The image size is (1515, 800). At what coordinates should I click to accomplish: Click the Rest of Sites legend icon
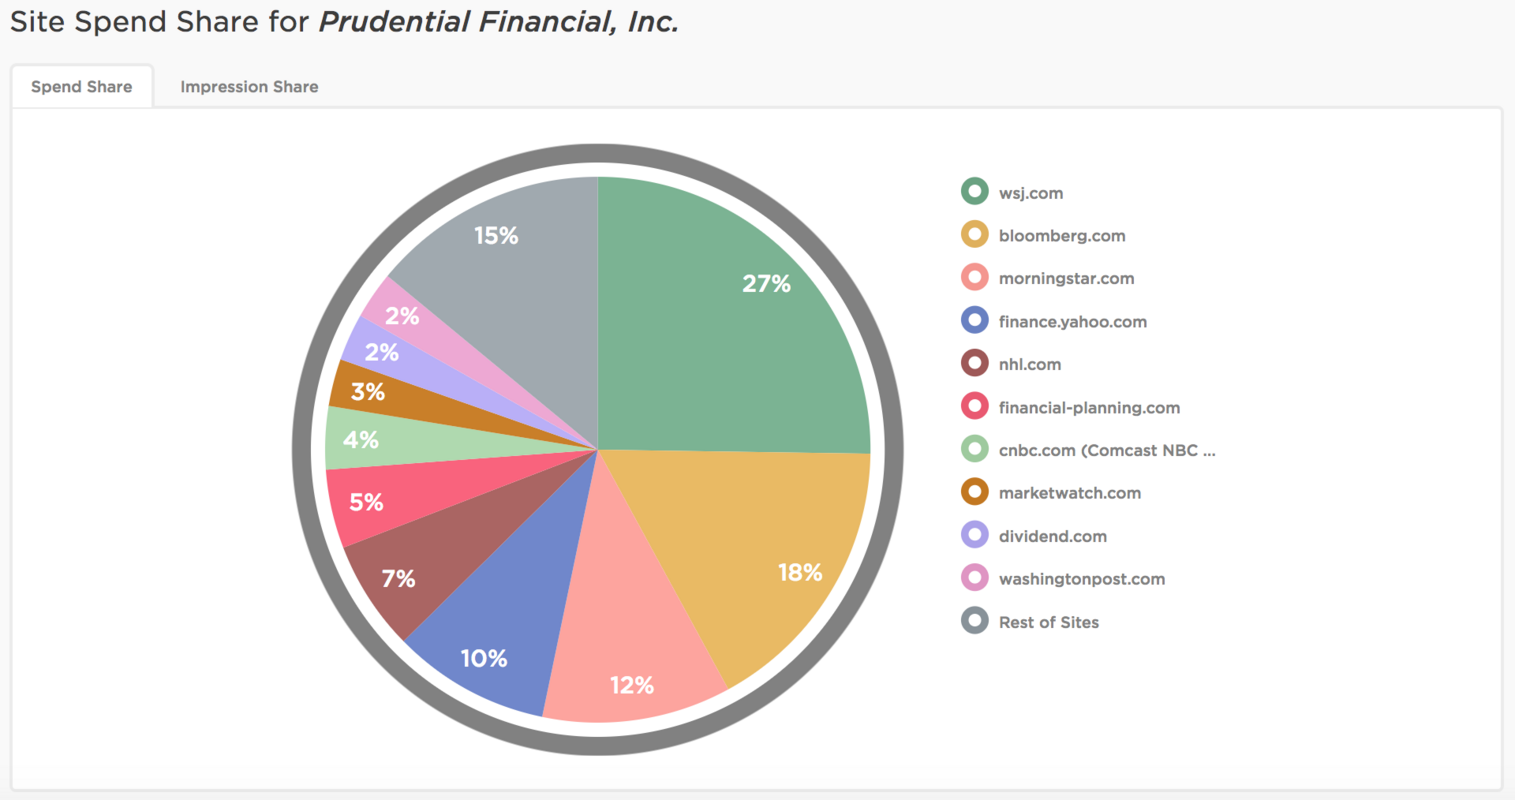point(974,621)
